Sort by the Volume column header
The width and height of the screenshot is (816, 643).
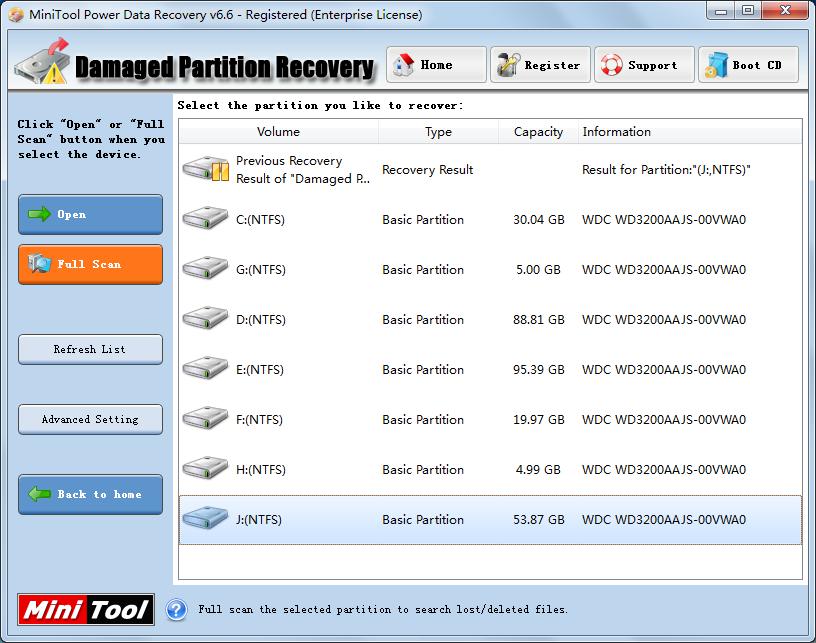click(x=278, y=132)
